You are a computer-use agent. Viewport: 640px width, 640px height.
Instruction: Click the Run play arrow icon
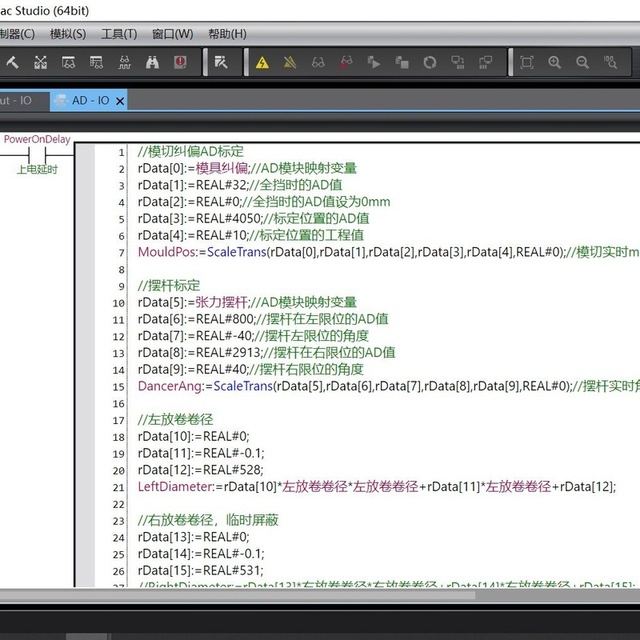(x=373, y=62)
